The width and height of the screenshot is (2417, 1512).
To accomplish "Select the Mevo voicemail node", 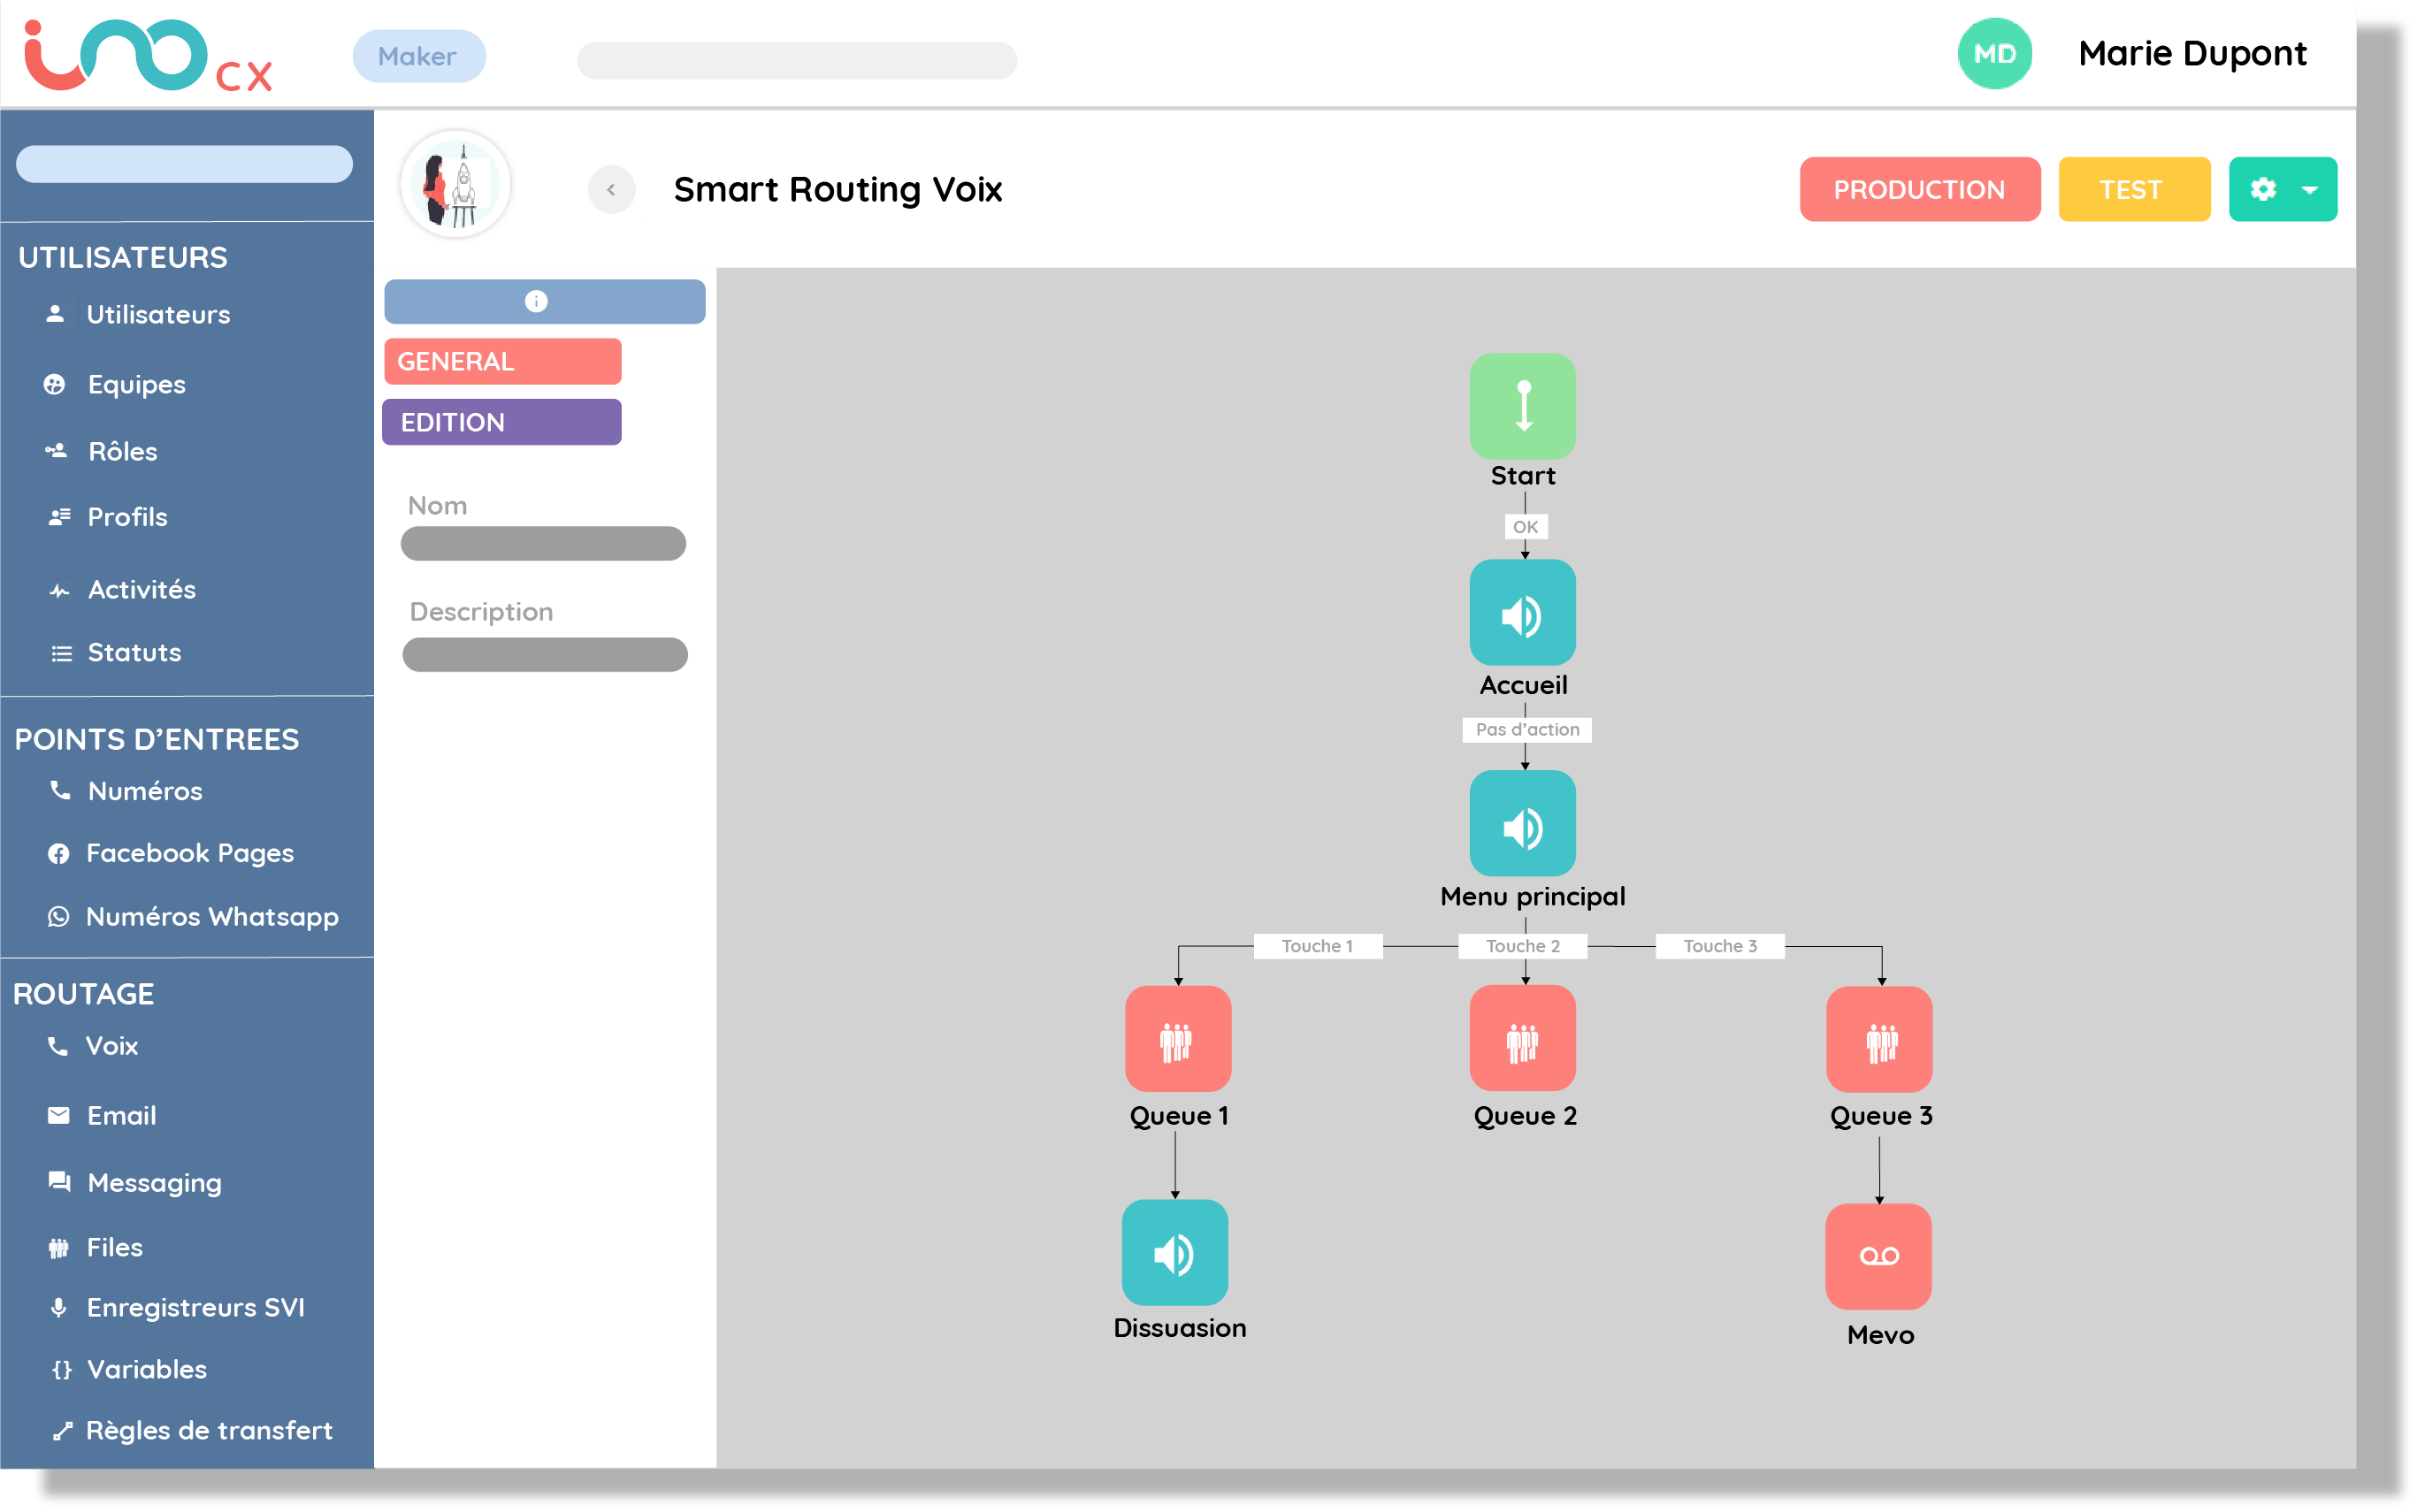I will click(x=1878, y=1256).
